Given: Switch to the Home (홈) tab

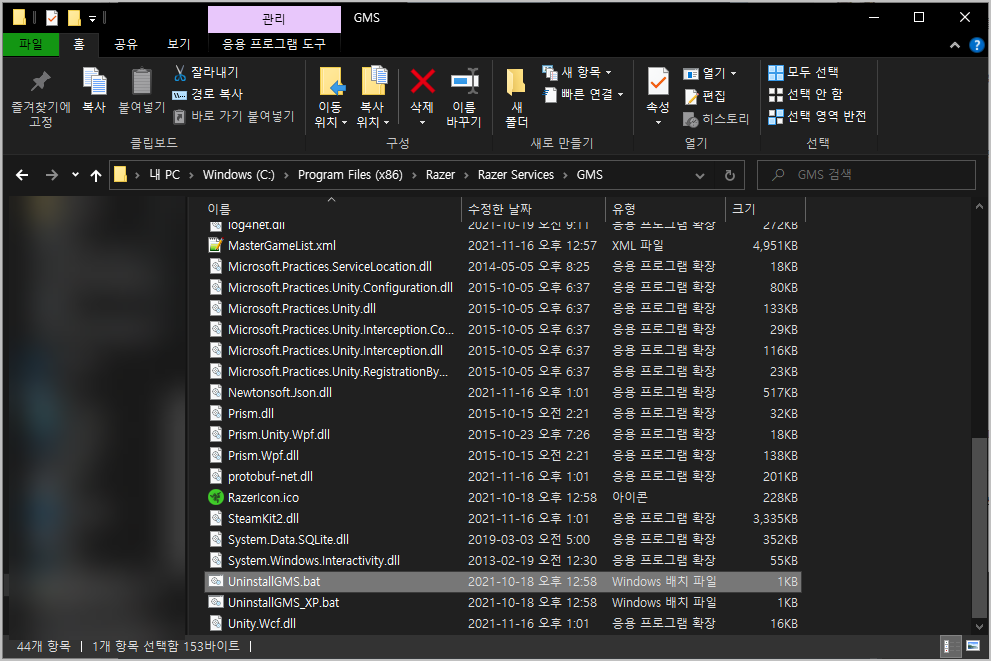Looking at the screenshot, I should tap(79, 44).
